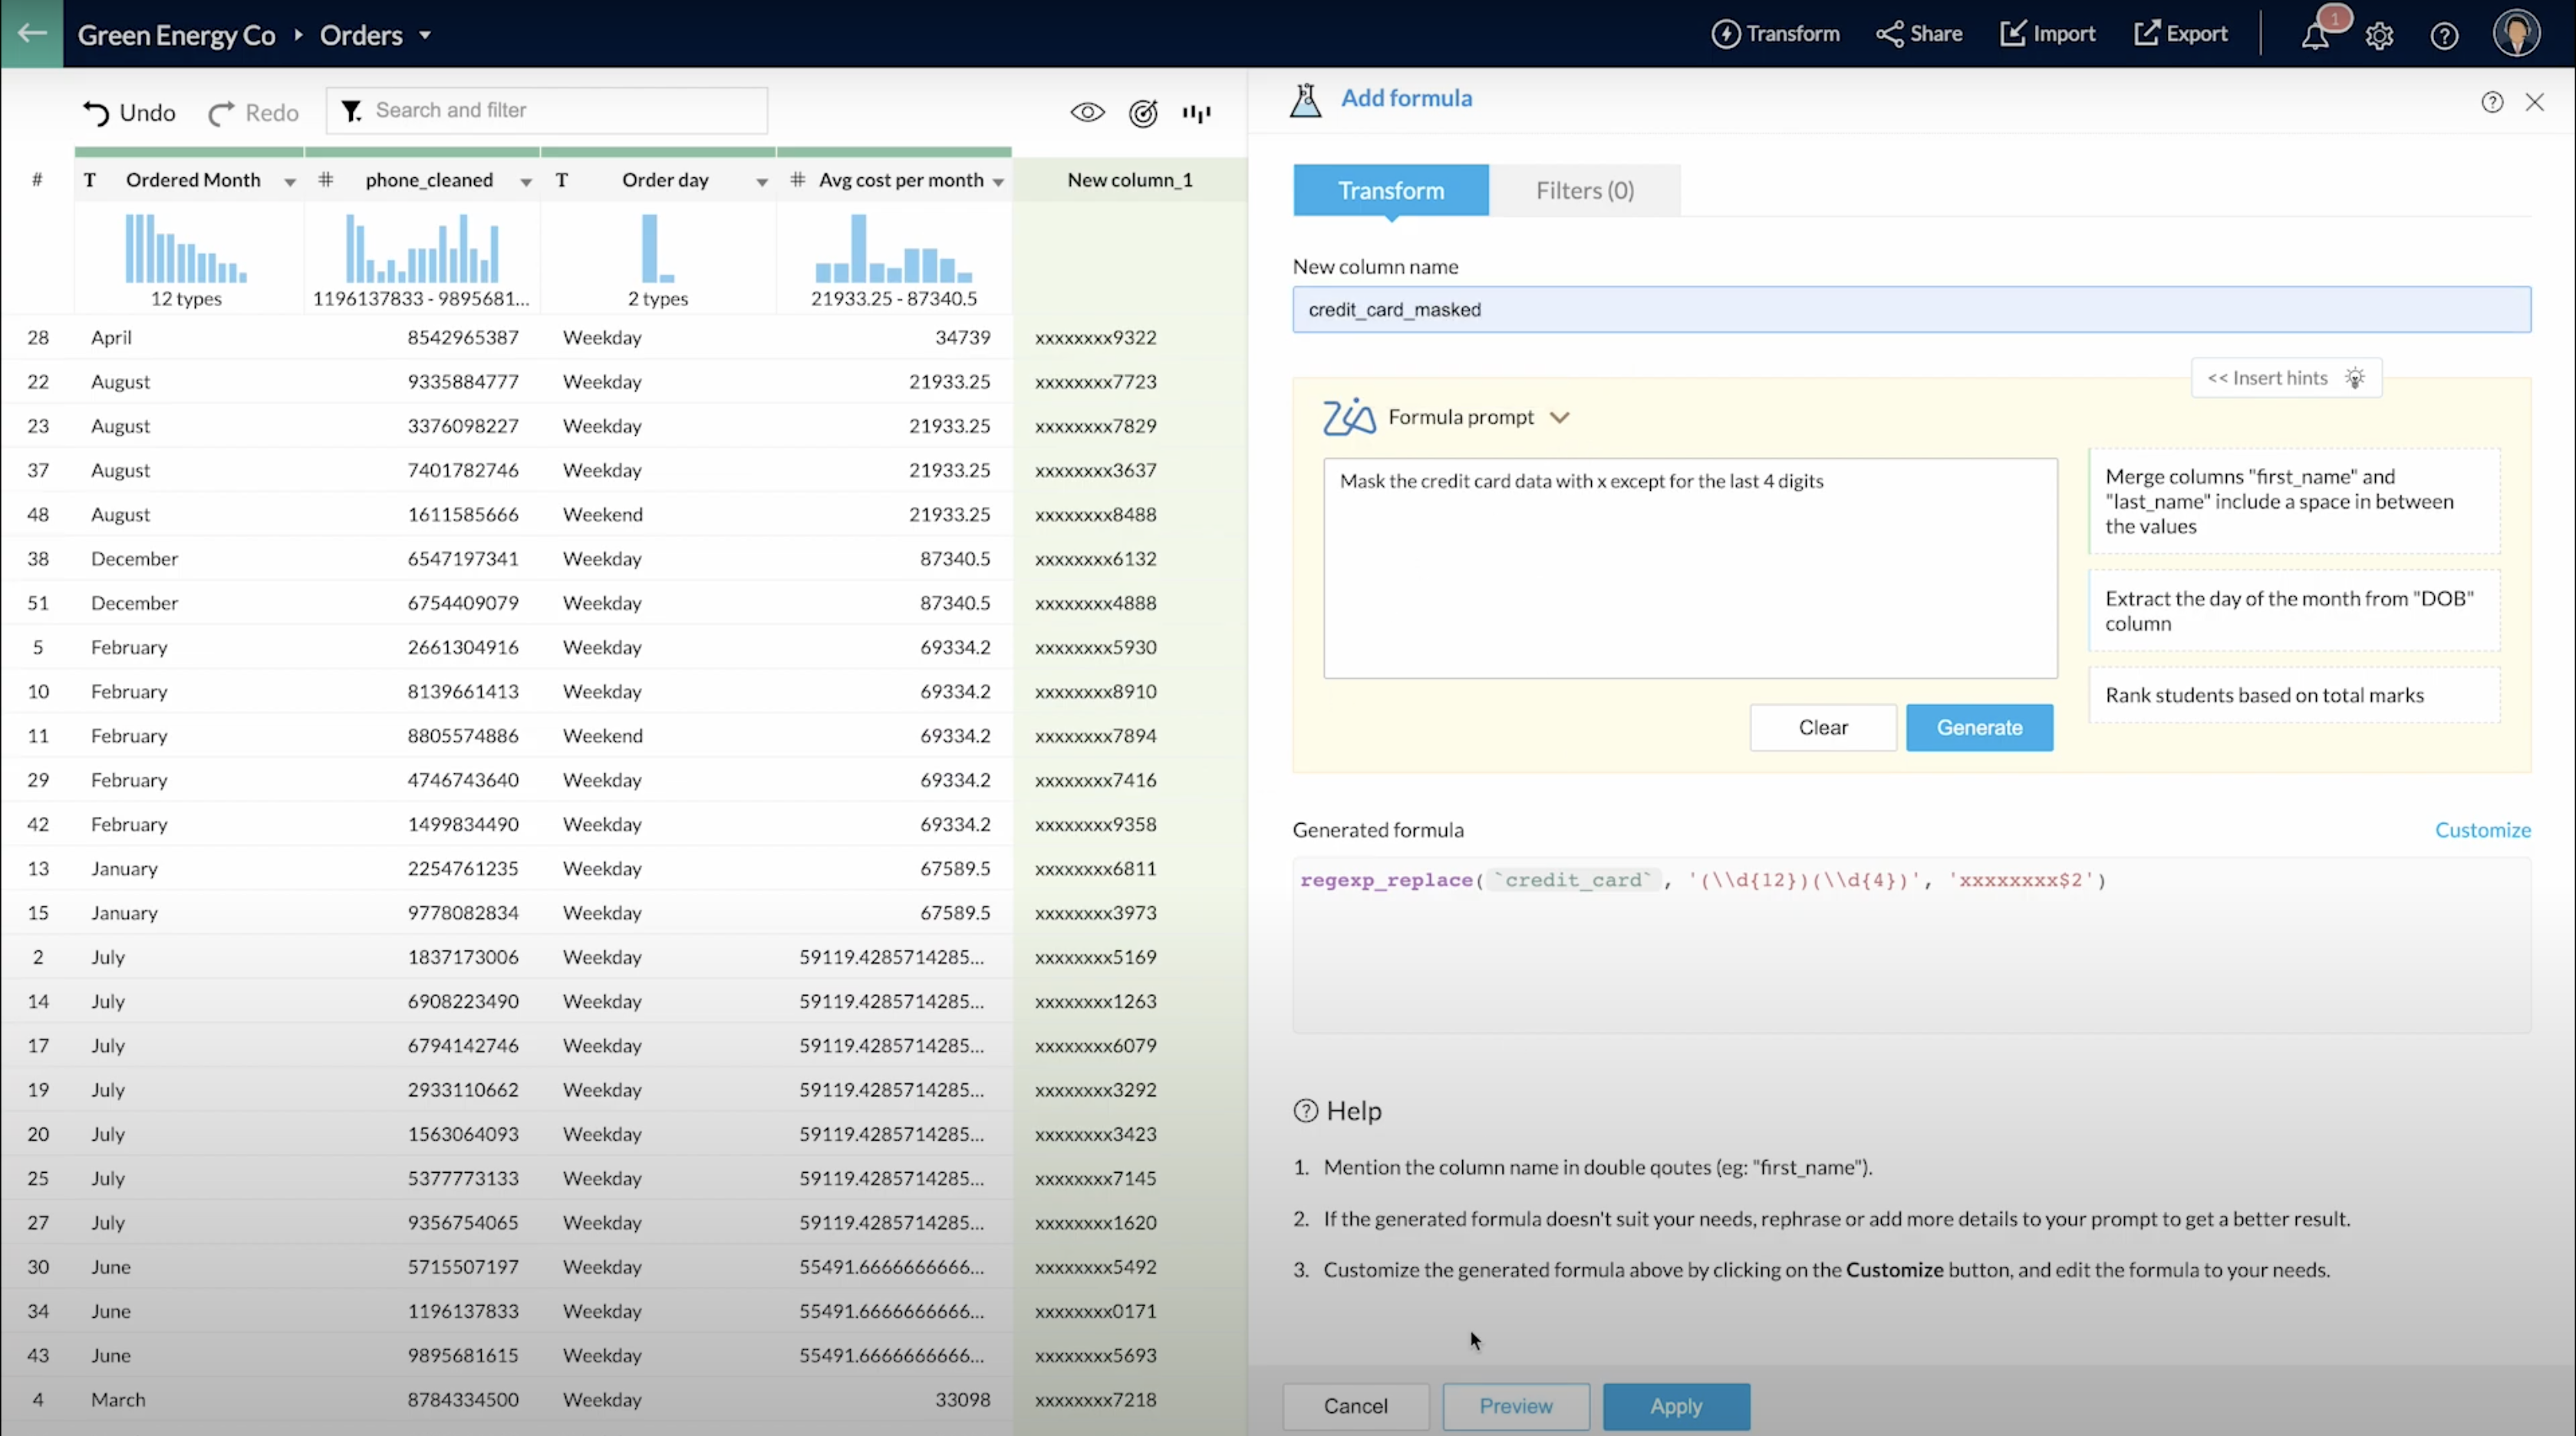Open the settings gear icon
The image size is (2576, 1436).
2379,36
